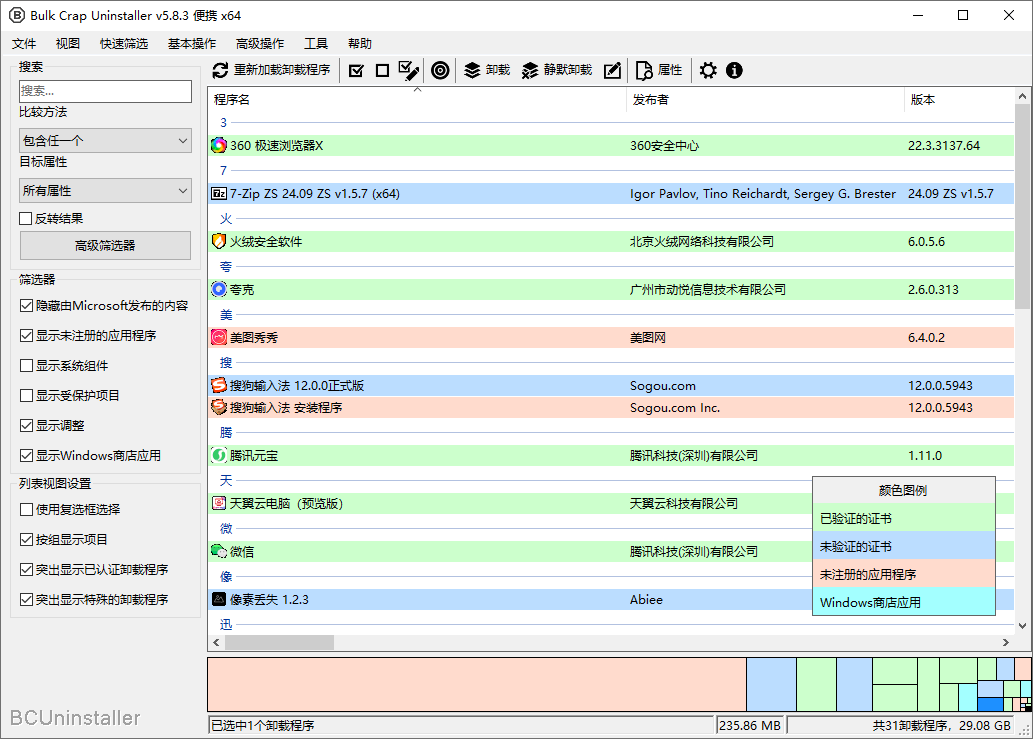The image size is (1033, 739).
Task: Click the largest pink treemap block
Action: pyautogui.click(x=477, y=684)
